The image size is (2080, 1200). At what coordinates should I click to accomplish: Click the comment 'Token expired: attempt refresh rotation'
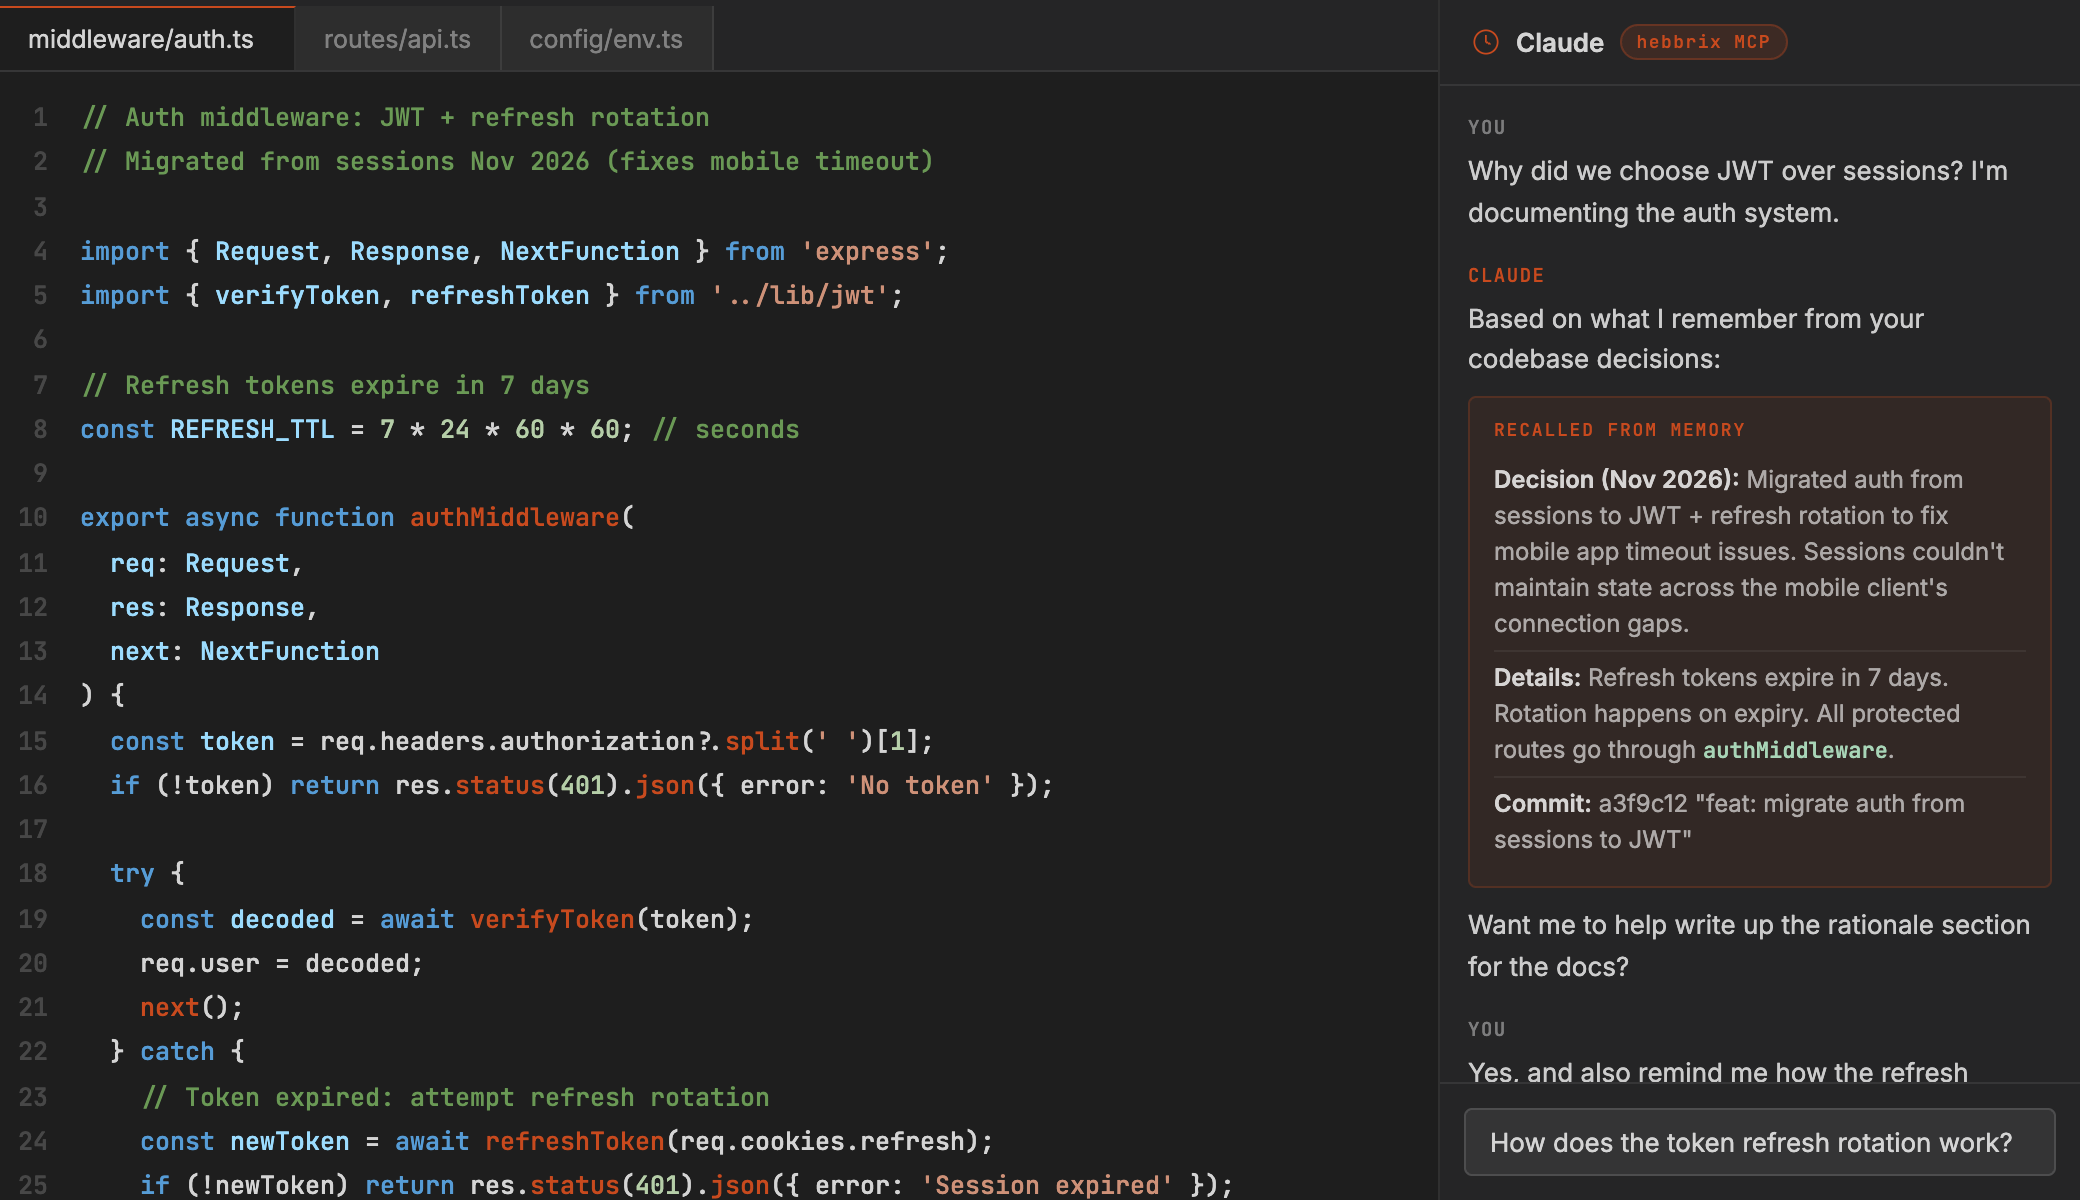pyautogui.click(x=456, y=1098)
